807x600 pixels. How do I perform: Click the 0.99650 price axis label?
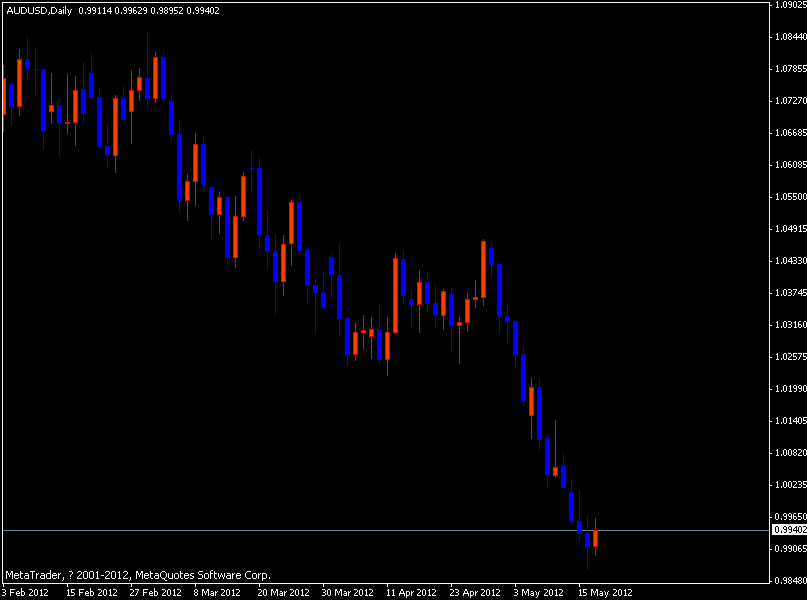pos(791,517)
